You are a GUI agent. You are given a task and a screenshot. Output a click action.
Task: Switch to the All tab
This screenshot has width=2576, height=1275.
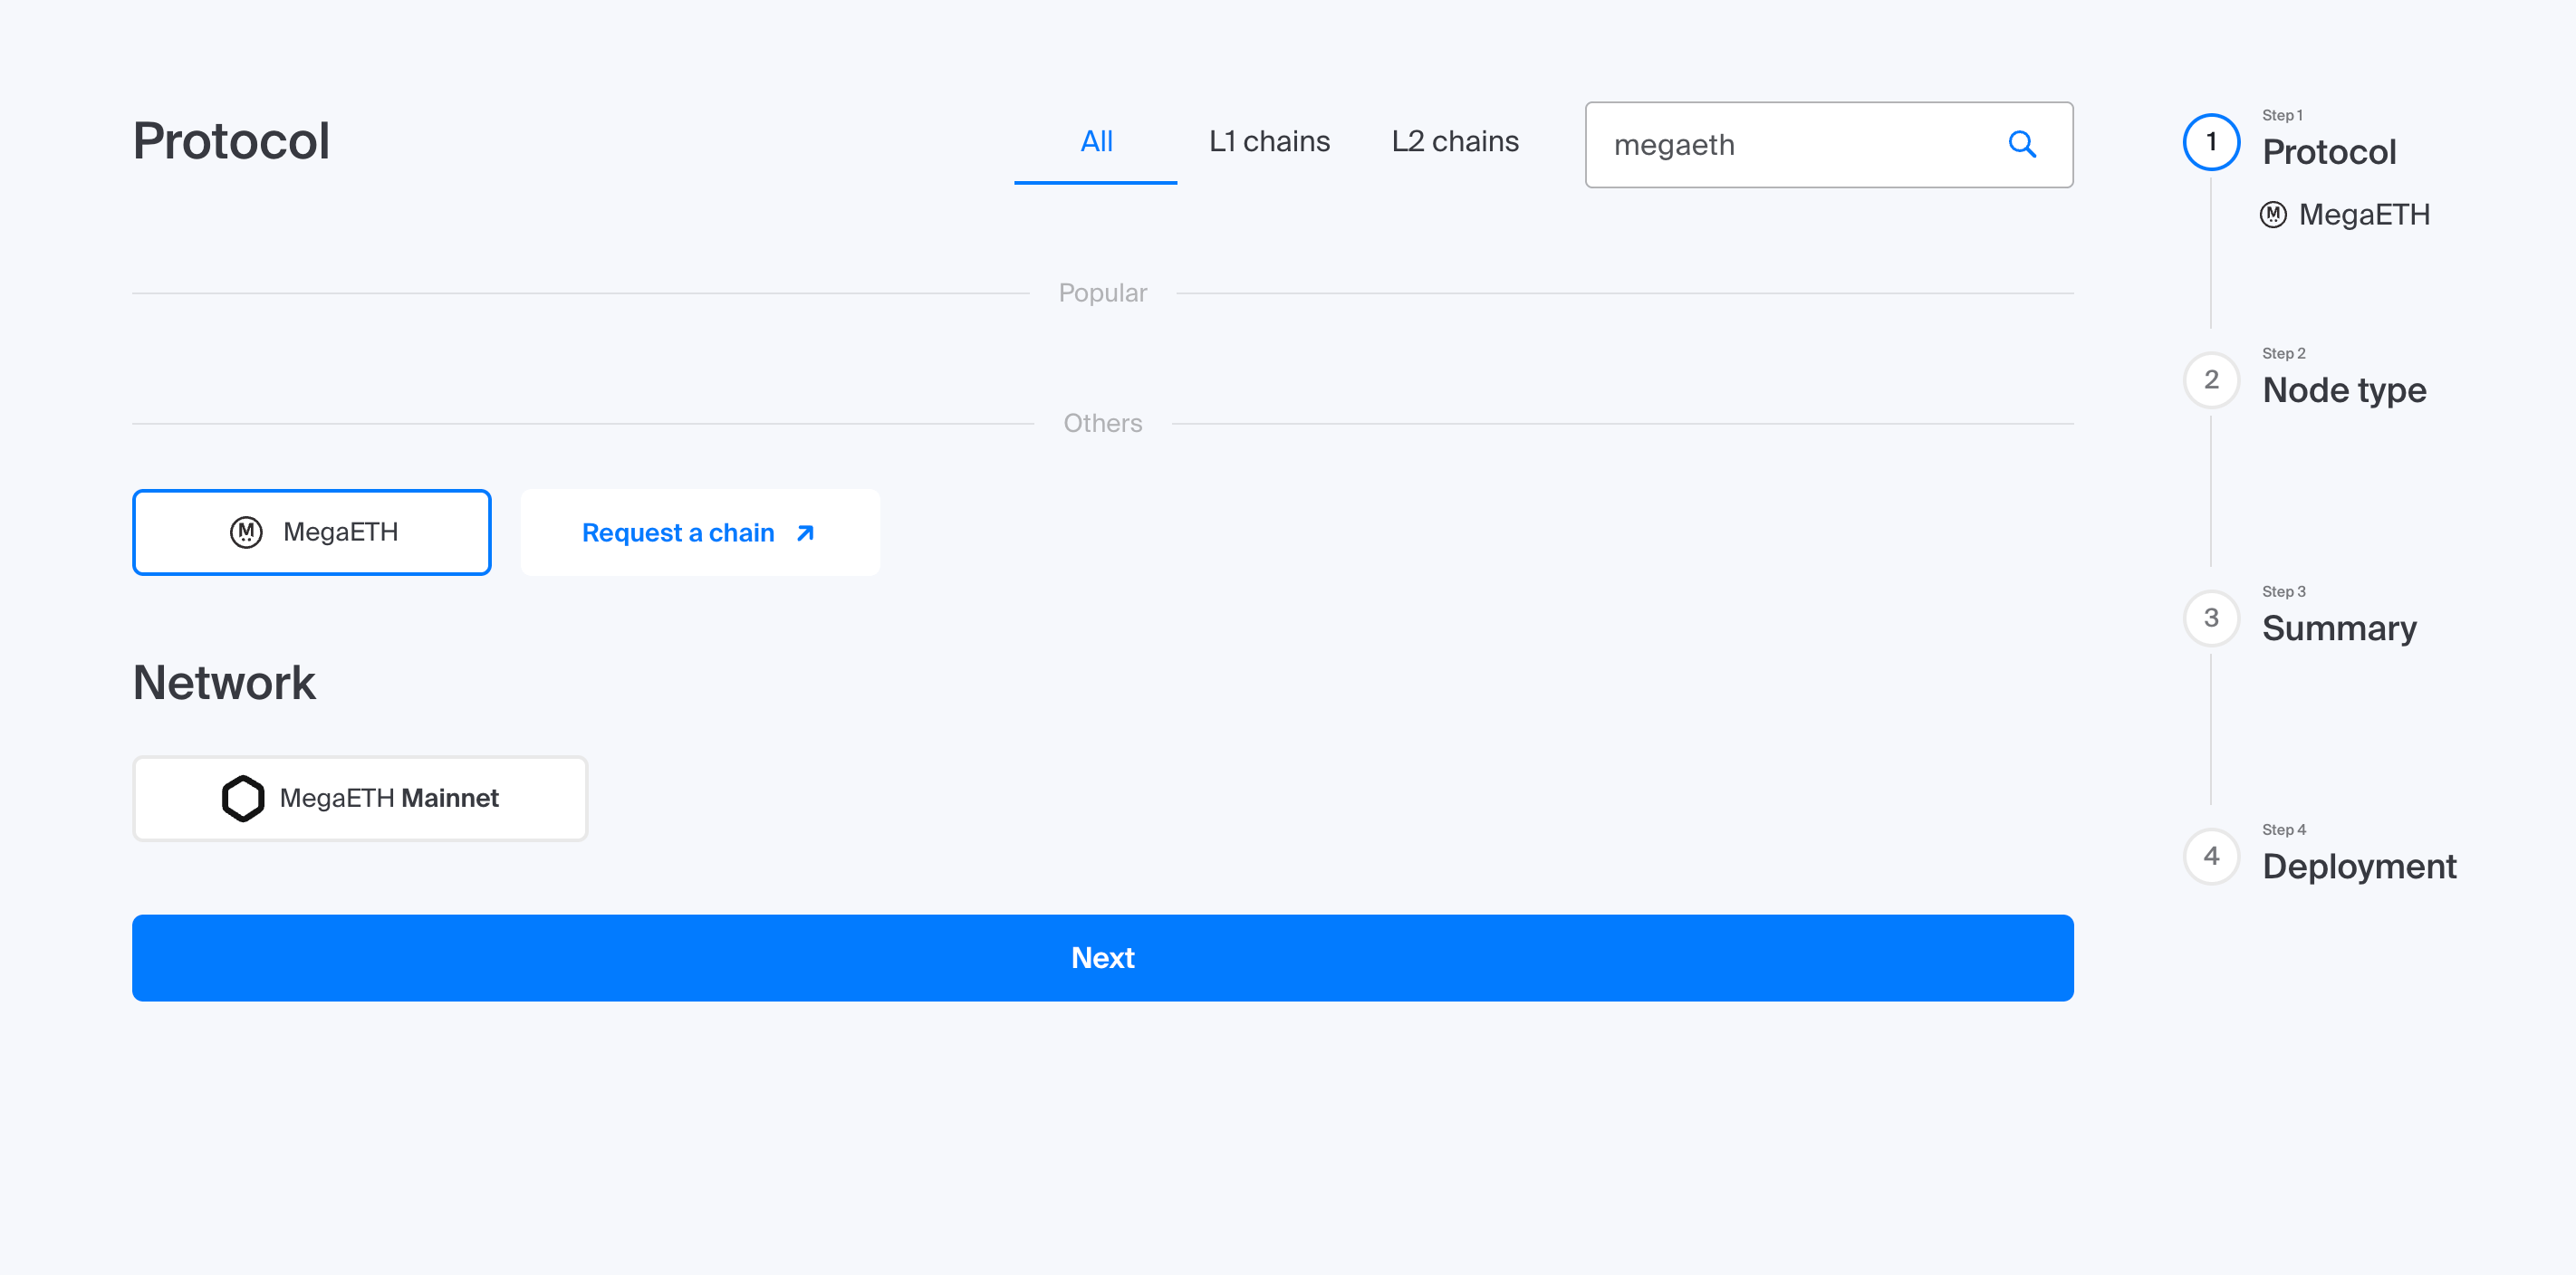[x=1096, y=142]
